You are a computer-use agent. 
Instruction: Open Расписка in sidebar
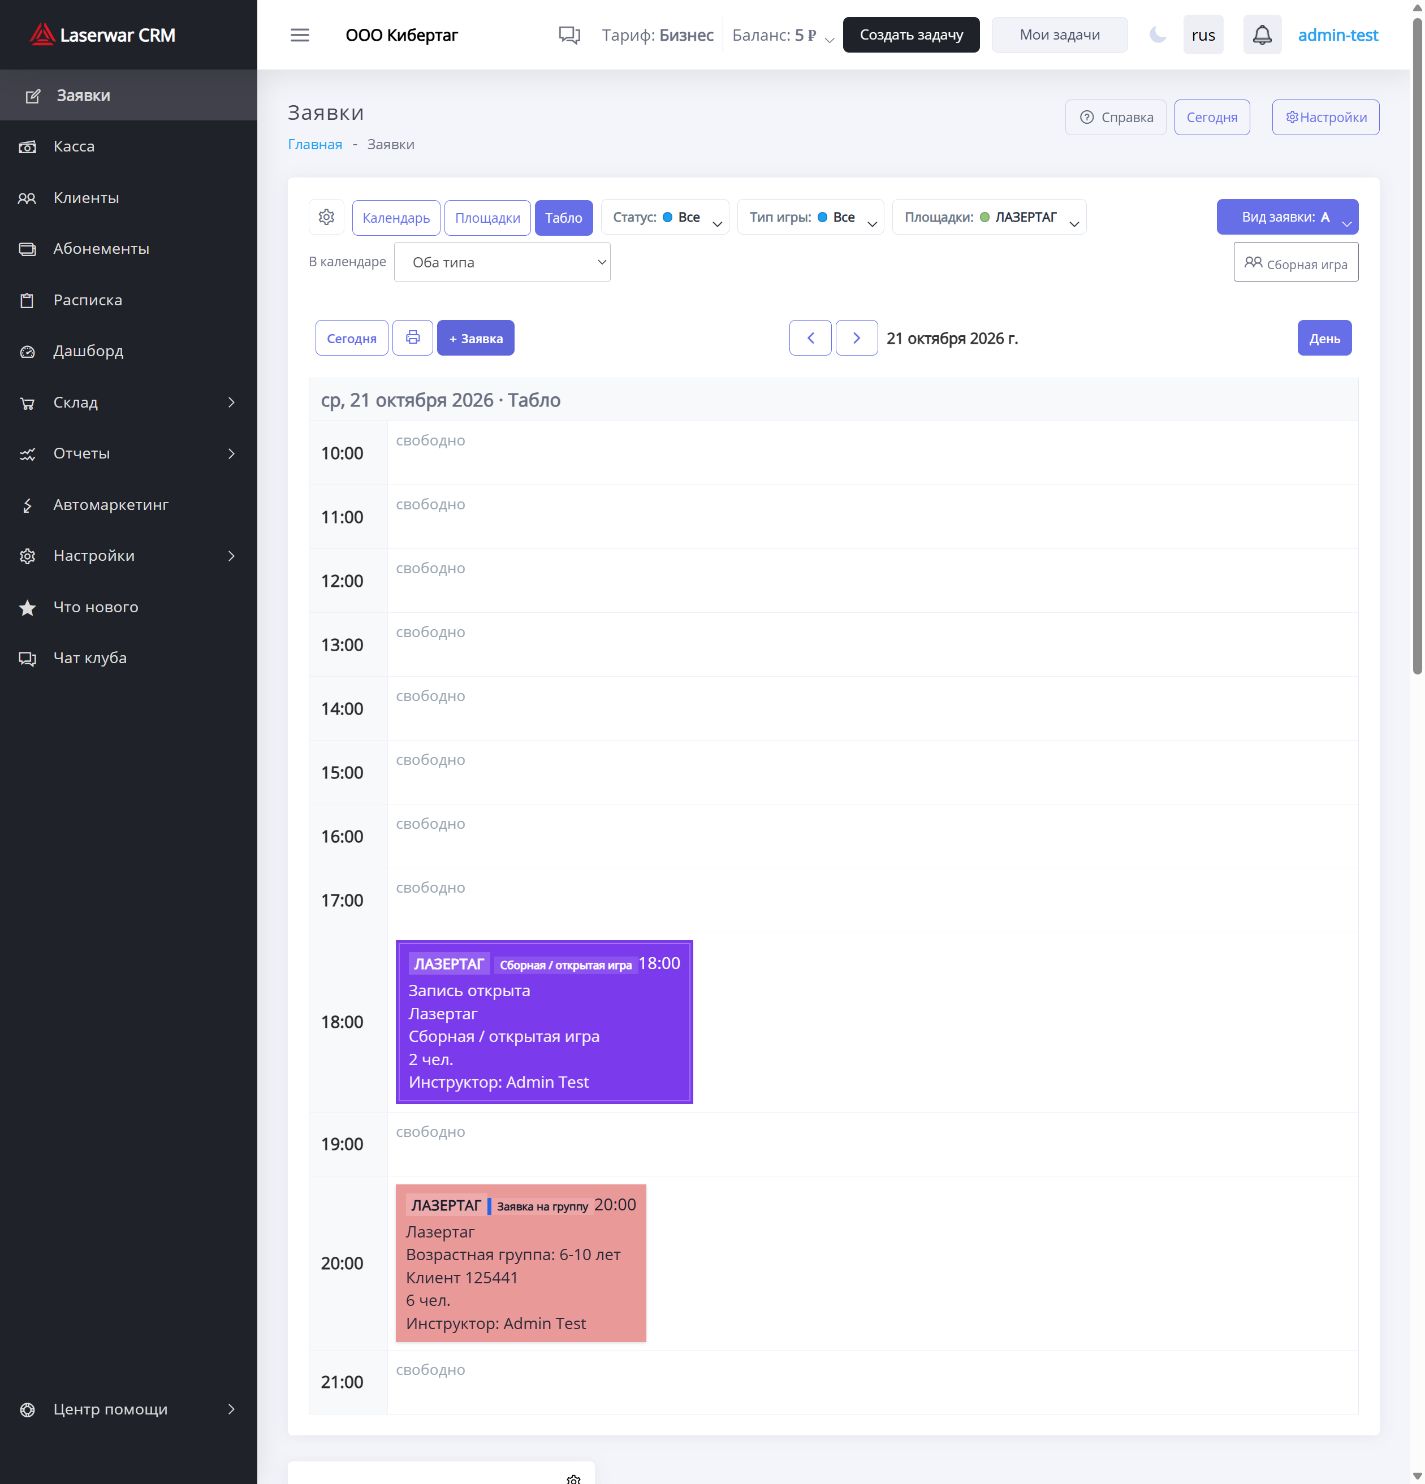128,300
